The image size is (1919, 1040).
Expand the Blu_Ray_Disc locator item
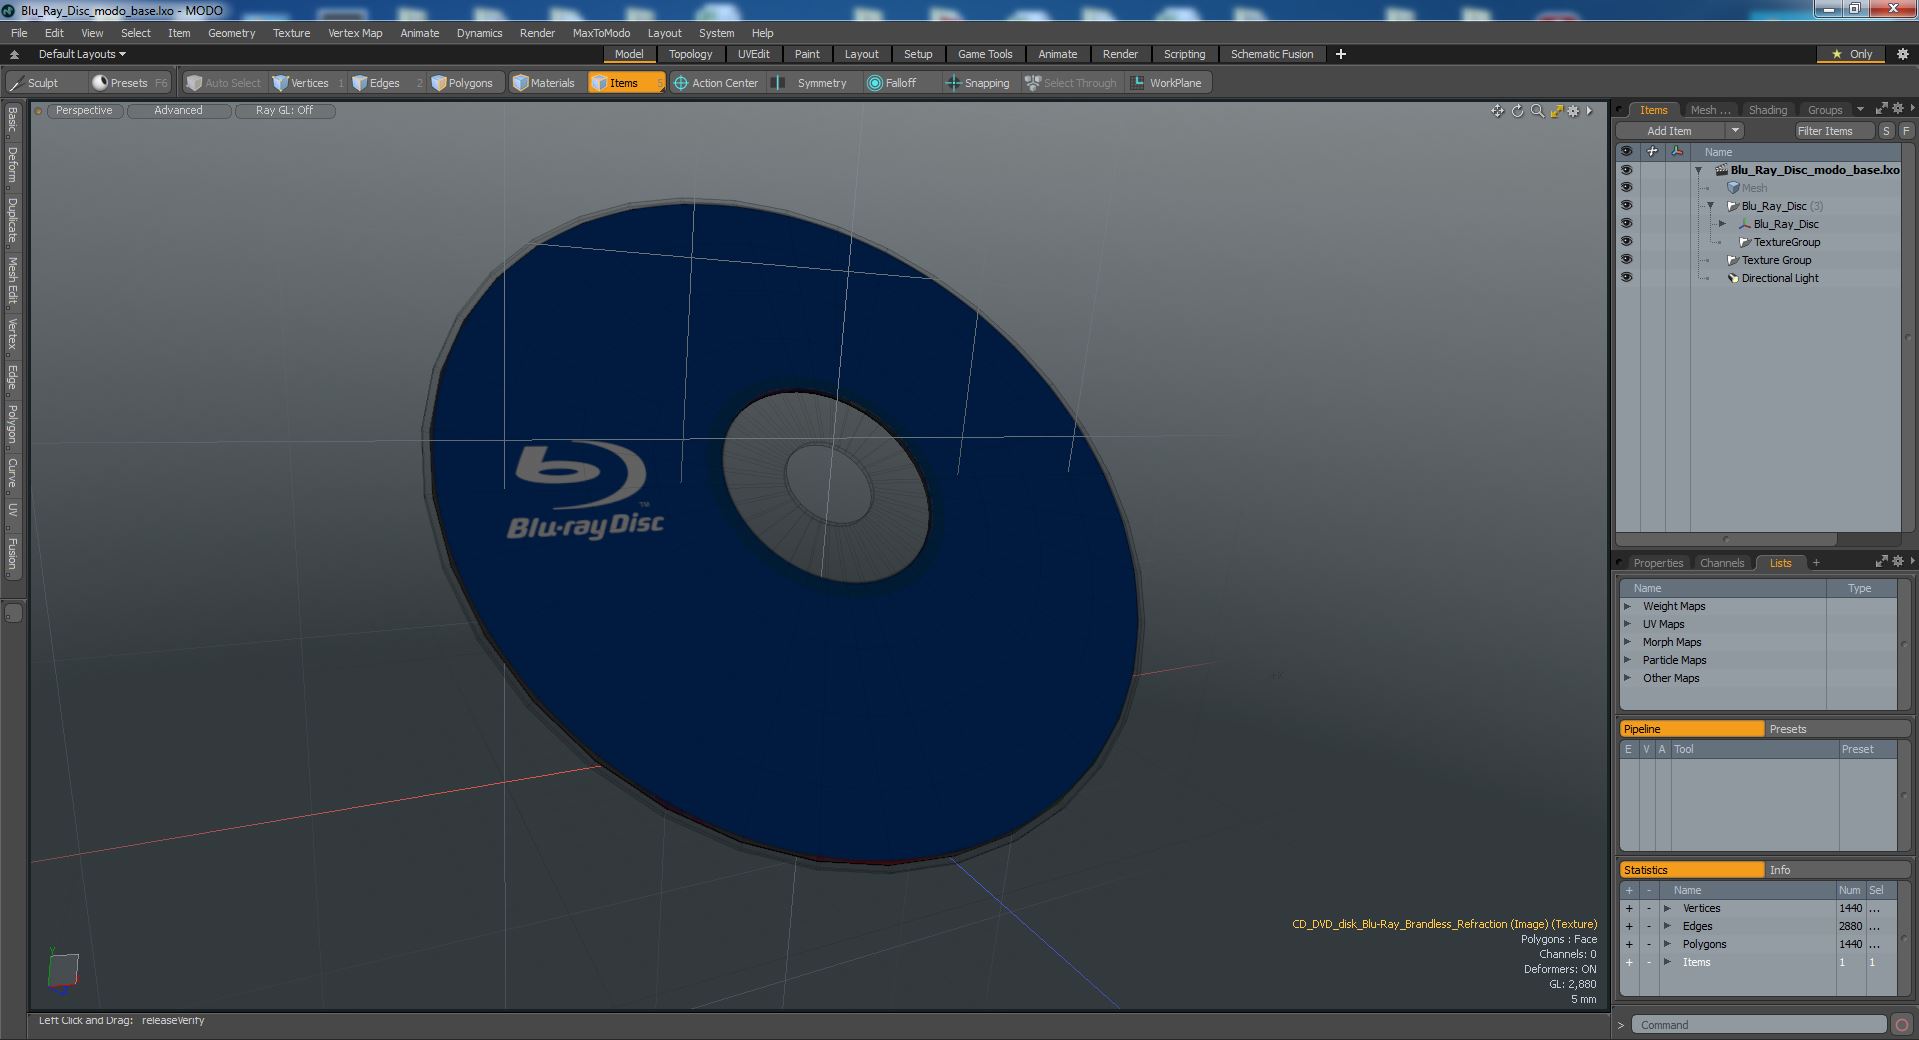click(1722, 224)
